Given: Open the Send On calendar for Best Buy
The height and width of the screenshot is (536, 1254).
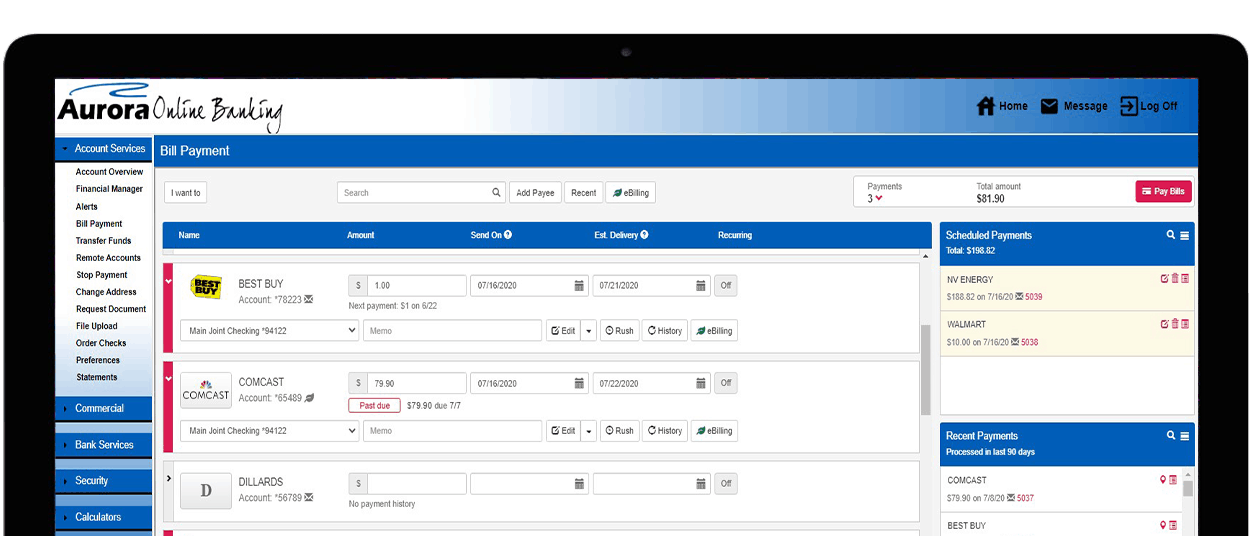Looking at the screenshot, I should click(579, 286).
